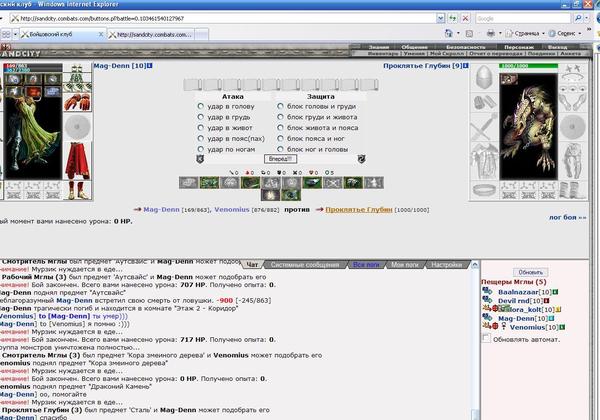
Task: Click the 'Выход' game menu item
Action: 557,47
